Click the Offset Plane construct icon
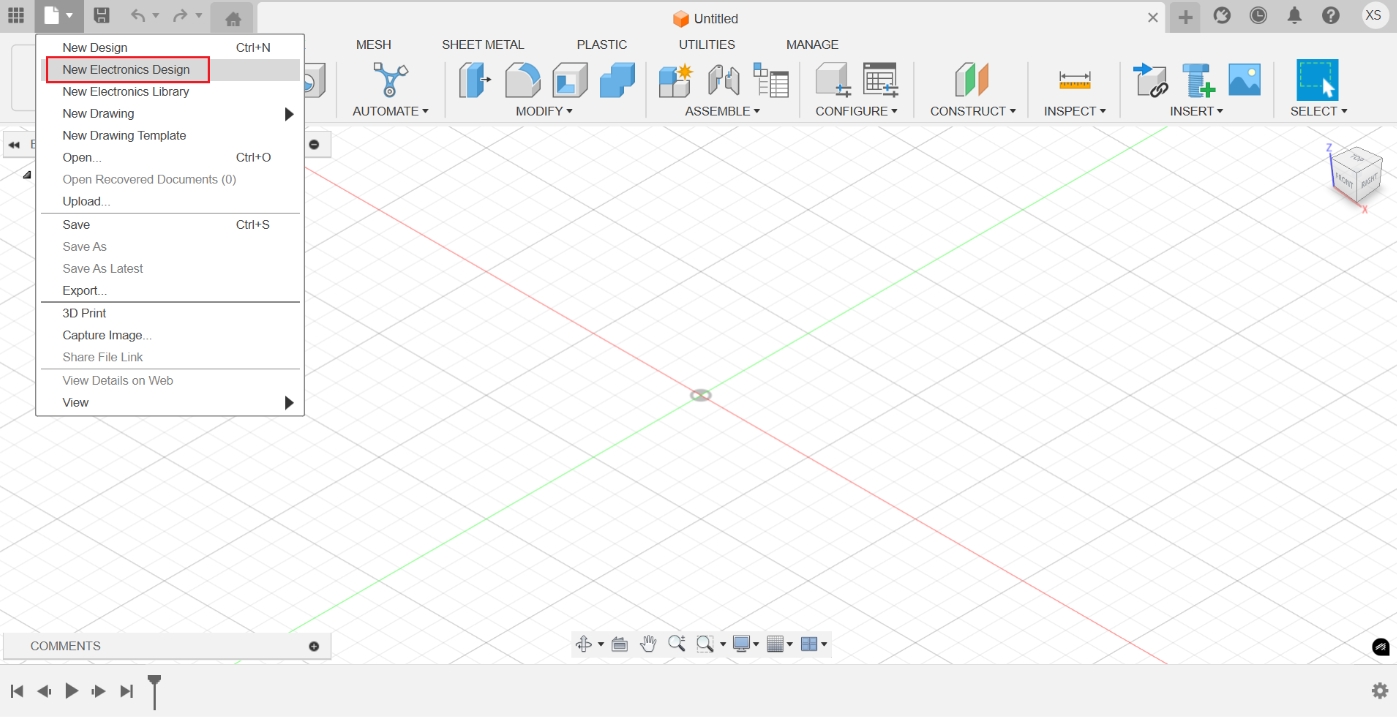 coord(971,80)
